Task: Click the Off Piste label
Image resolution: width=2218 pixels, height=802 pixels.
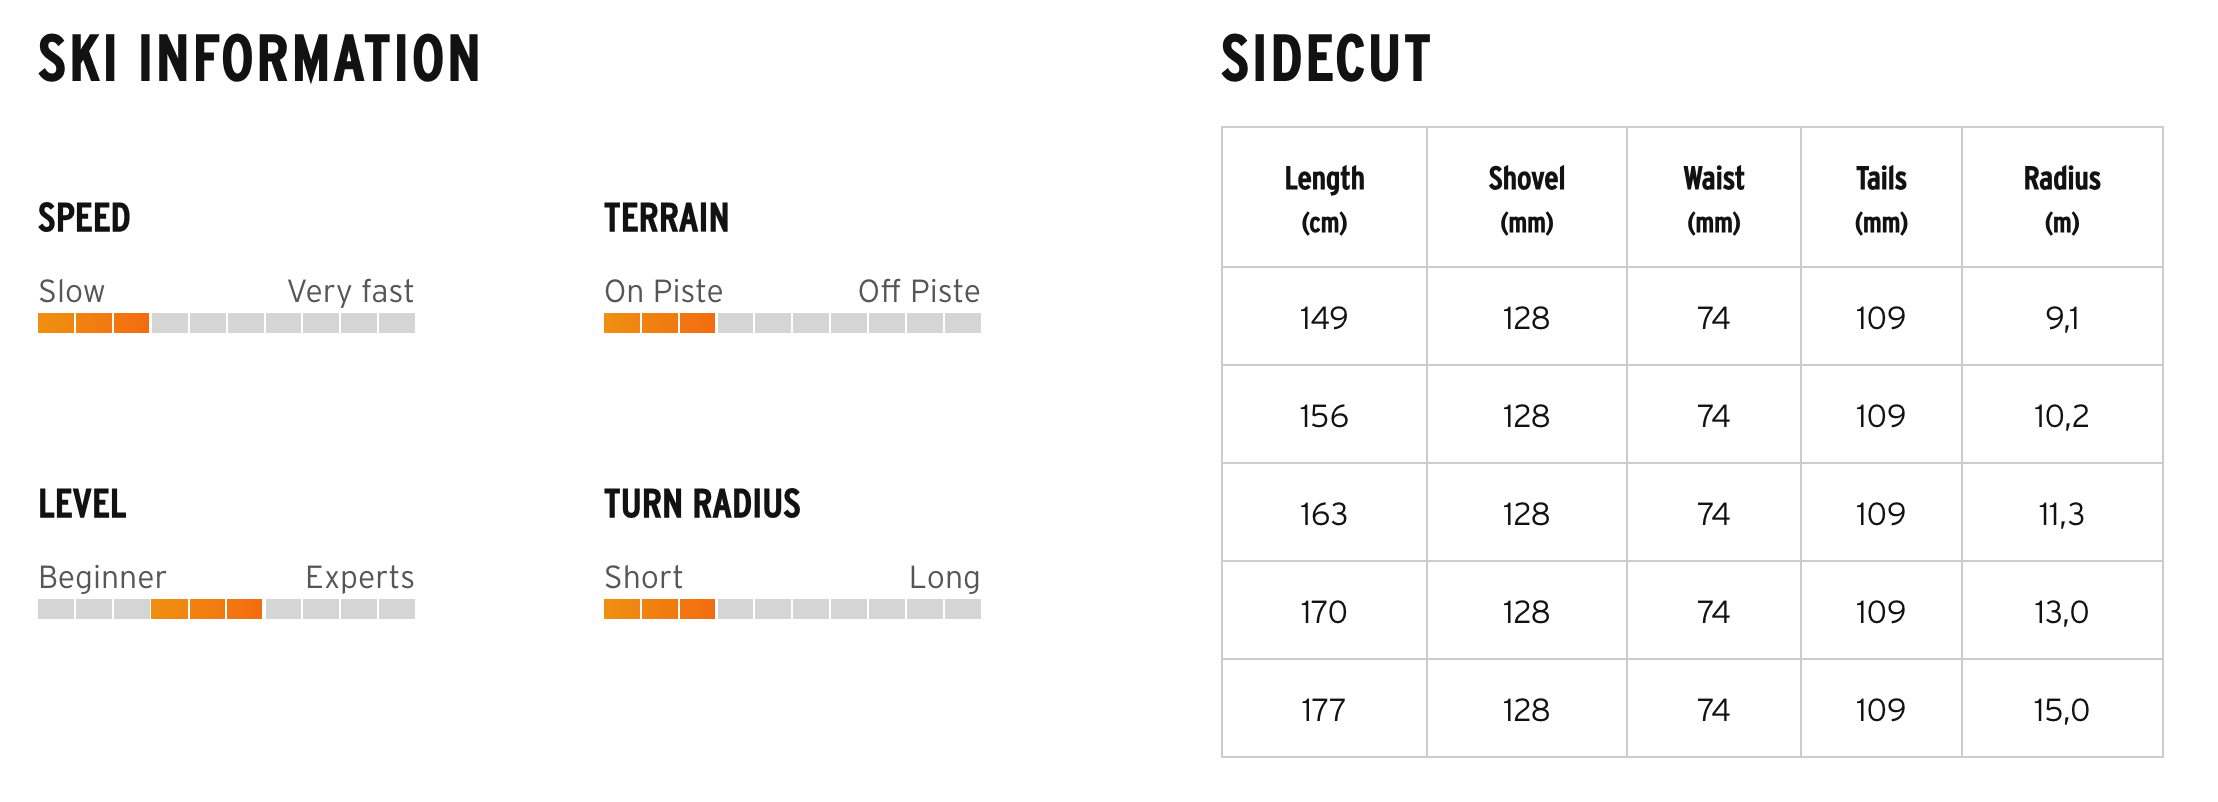Action: pyautogui.click(x=919, y=291)
